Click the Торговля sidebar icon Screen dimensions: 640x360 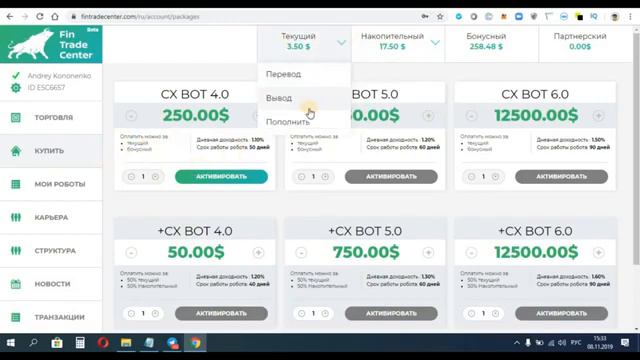[16, 118]
